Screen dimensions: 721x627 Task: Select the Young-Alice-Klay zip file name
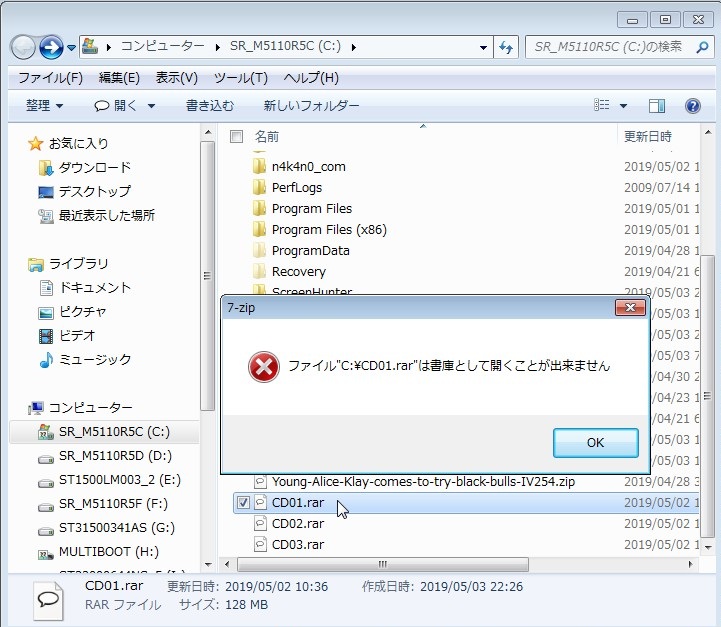coord(423,482)
